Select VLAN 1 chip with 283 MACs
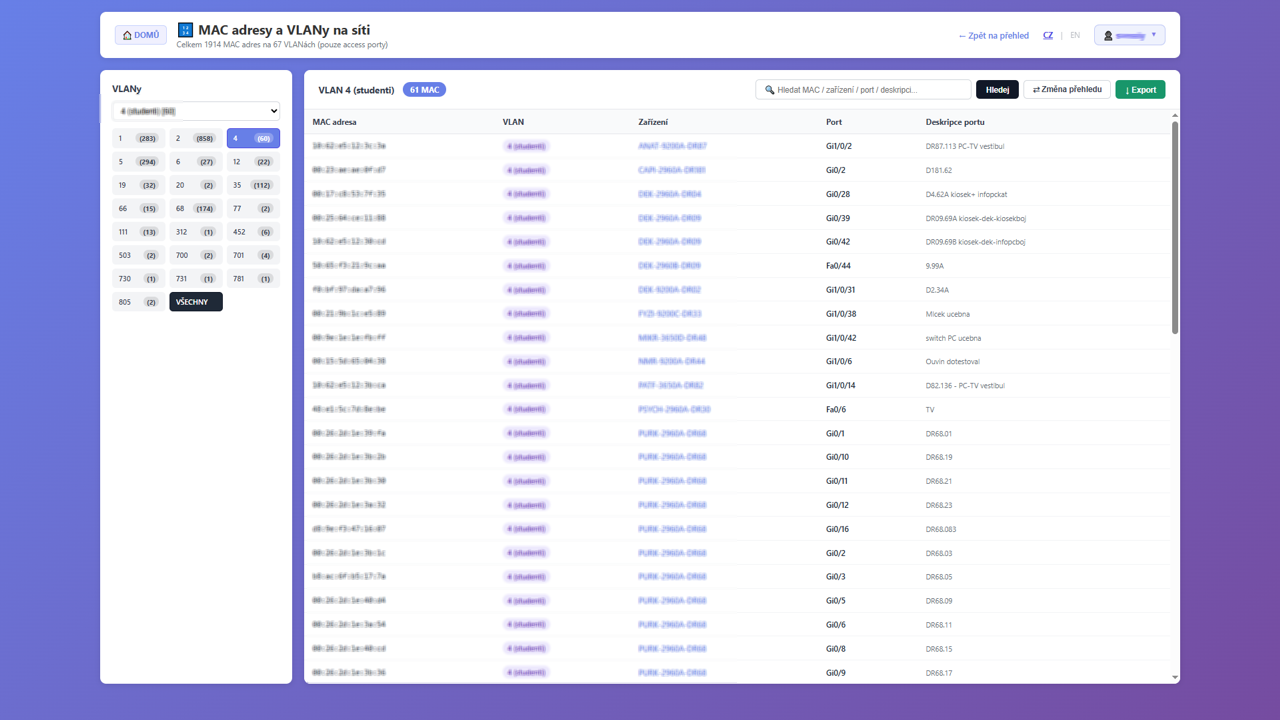The height and width of the screenshot is (720, 1280). (x=138, y=138)
